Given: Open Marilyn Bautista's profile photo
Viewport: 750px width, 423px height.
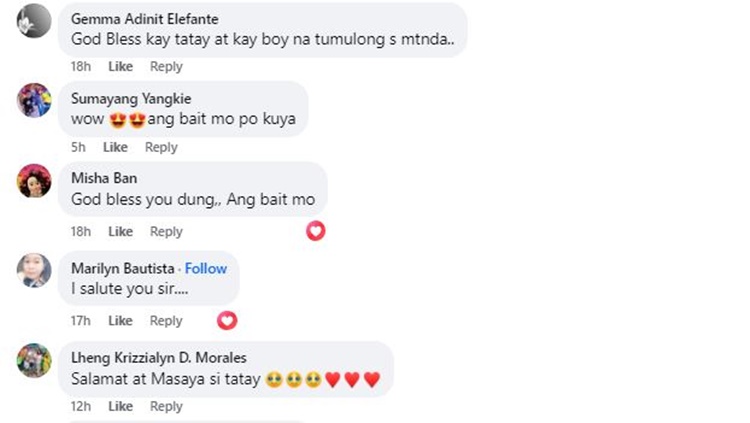Looking at the screenshot, I should (x=34, y=270).
